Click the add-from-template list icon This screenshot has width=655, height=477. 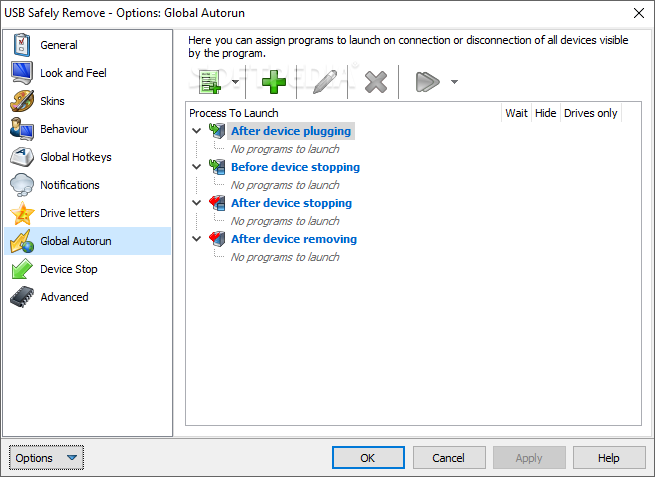210,82
